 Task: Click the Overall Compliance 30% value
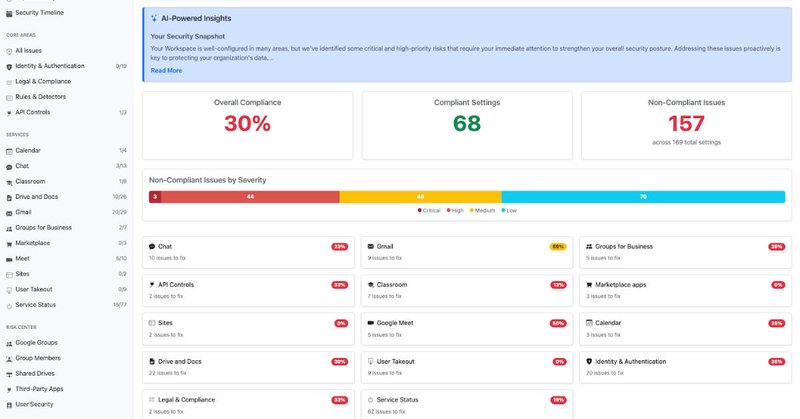pos(247,124)
